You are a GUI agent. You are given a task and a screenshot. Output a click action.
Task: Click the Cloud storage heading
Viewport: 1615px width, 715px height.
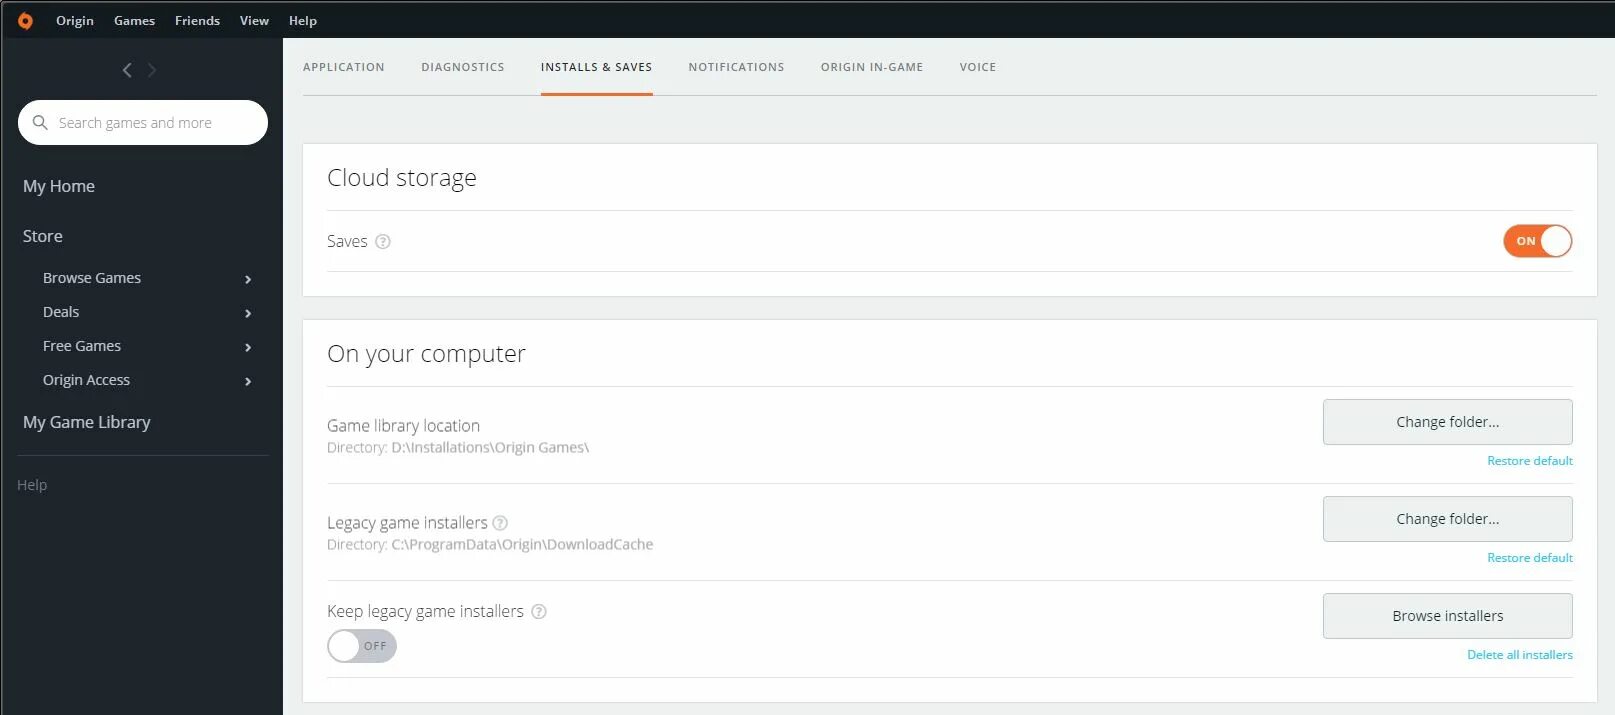(402, 178)
